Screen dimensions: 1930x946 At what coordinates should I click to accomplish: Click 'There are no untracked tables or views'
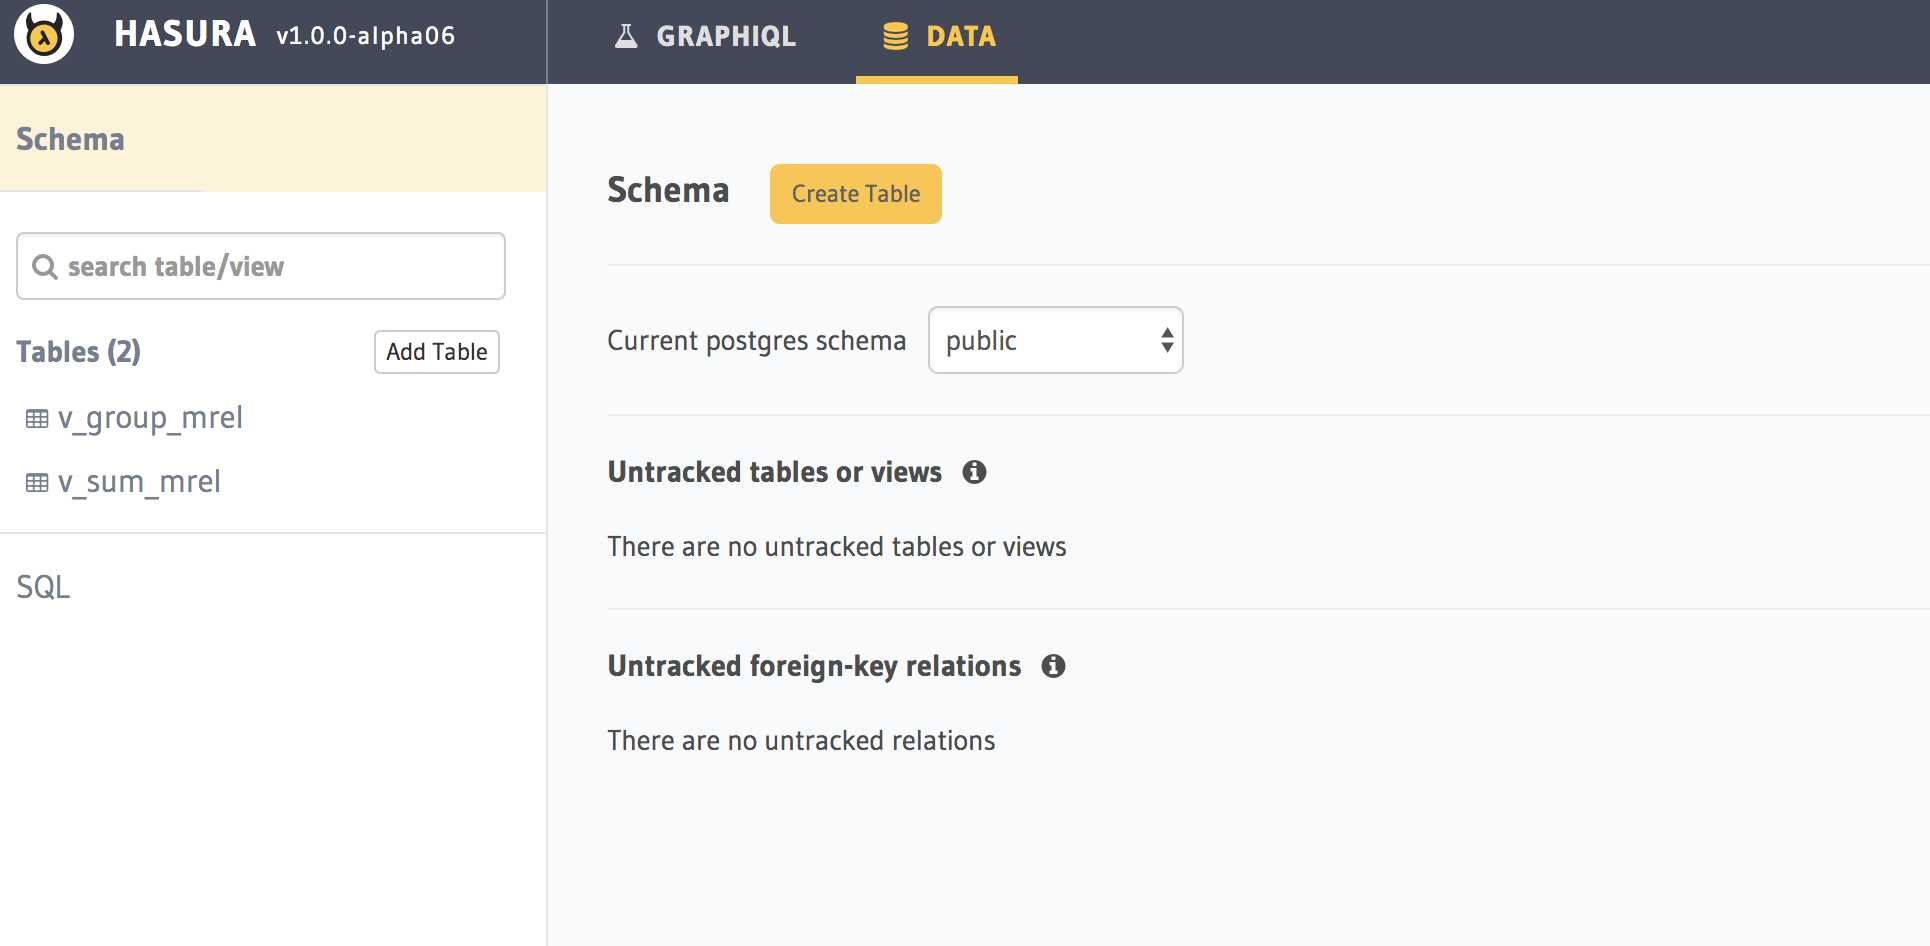(837, 547)
